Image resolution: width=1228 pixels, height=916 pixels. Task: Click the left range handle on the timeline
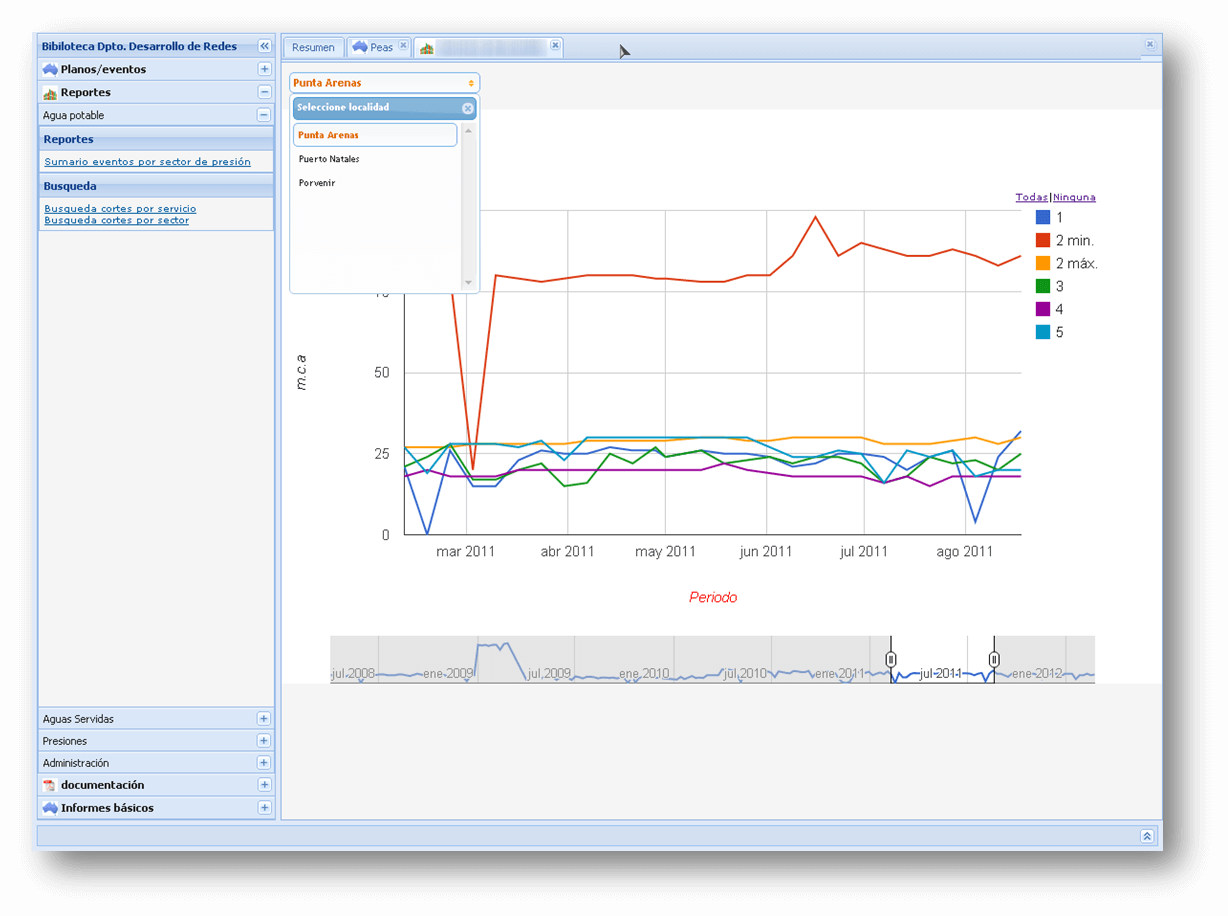pos(891,659)
